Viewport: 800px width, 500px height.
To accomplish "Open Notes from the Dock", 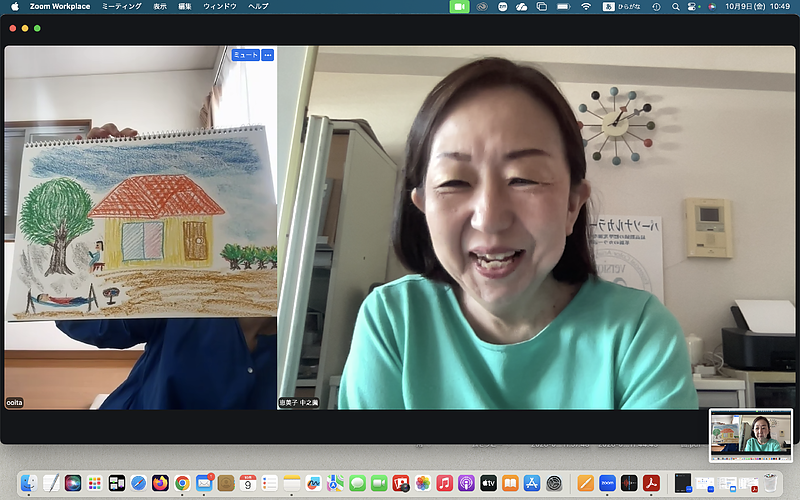I will pos(292,483).
